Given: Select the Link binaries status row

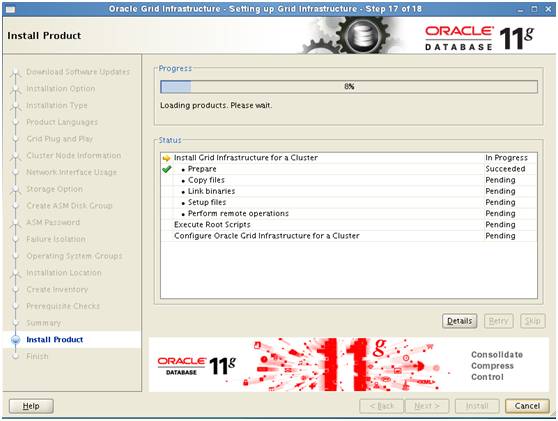Looking at the screenshot, I should click(349, 191).
